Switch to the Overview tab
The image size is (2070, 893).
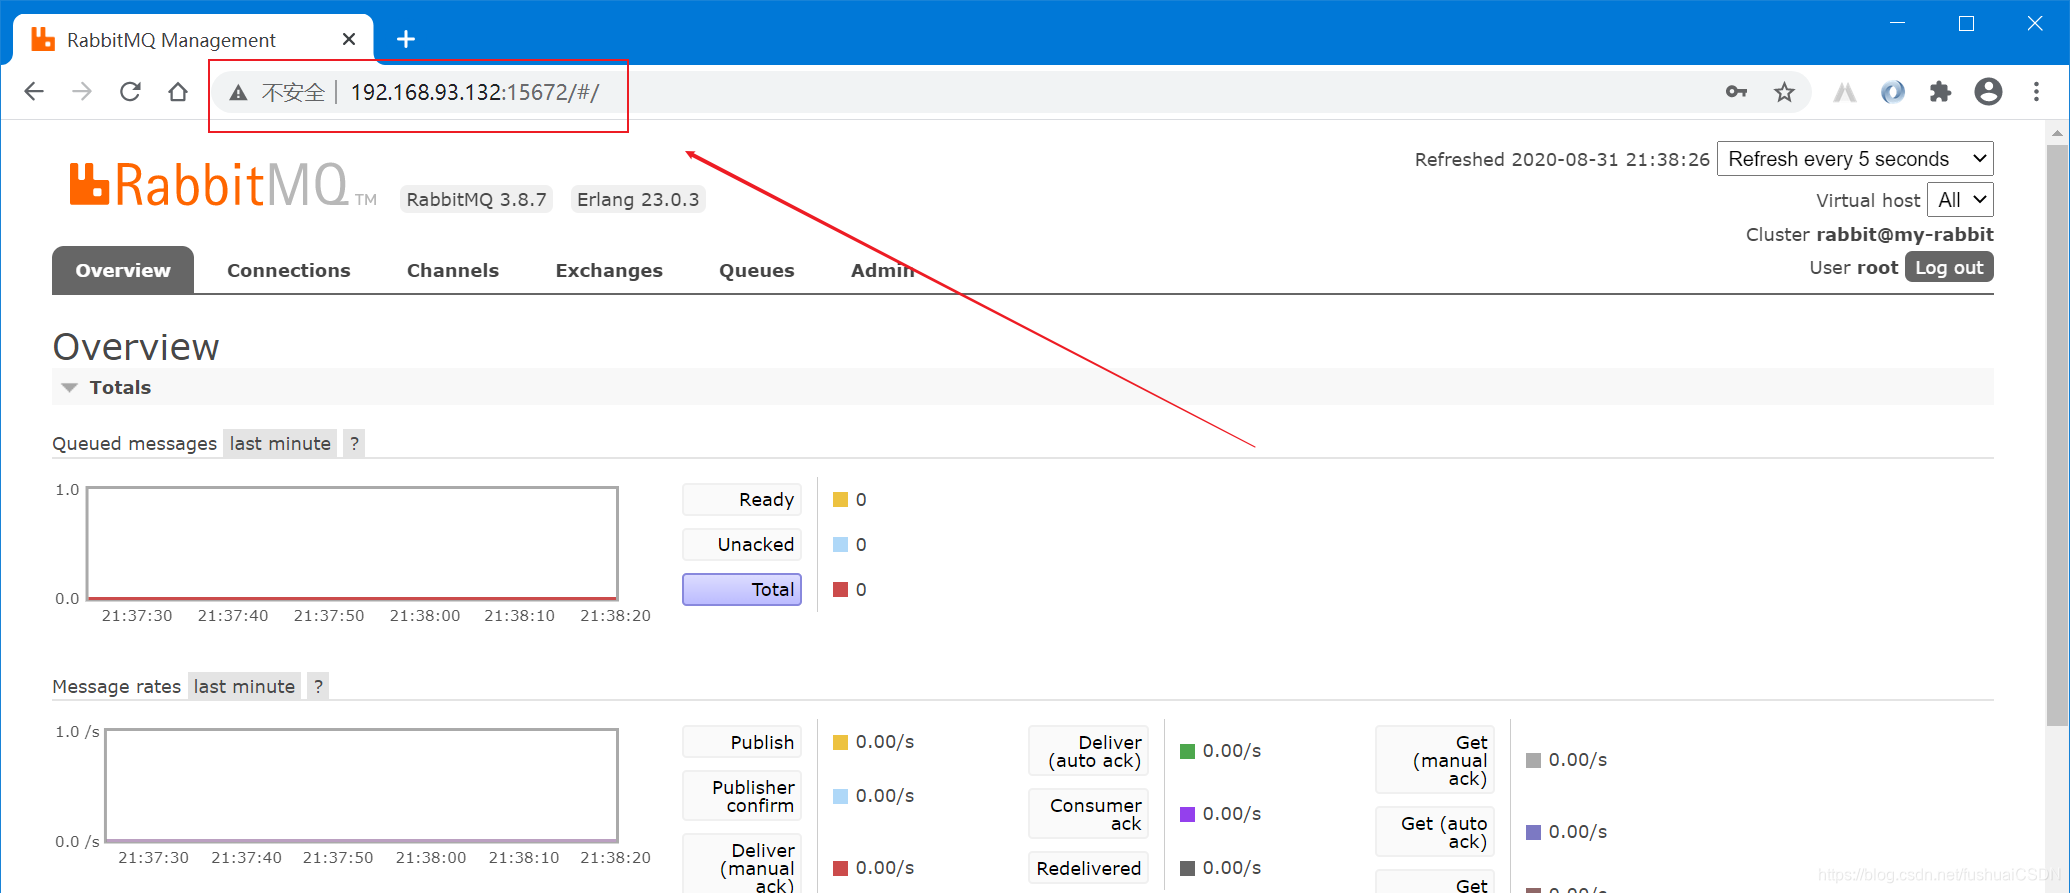(123, 270)
